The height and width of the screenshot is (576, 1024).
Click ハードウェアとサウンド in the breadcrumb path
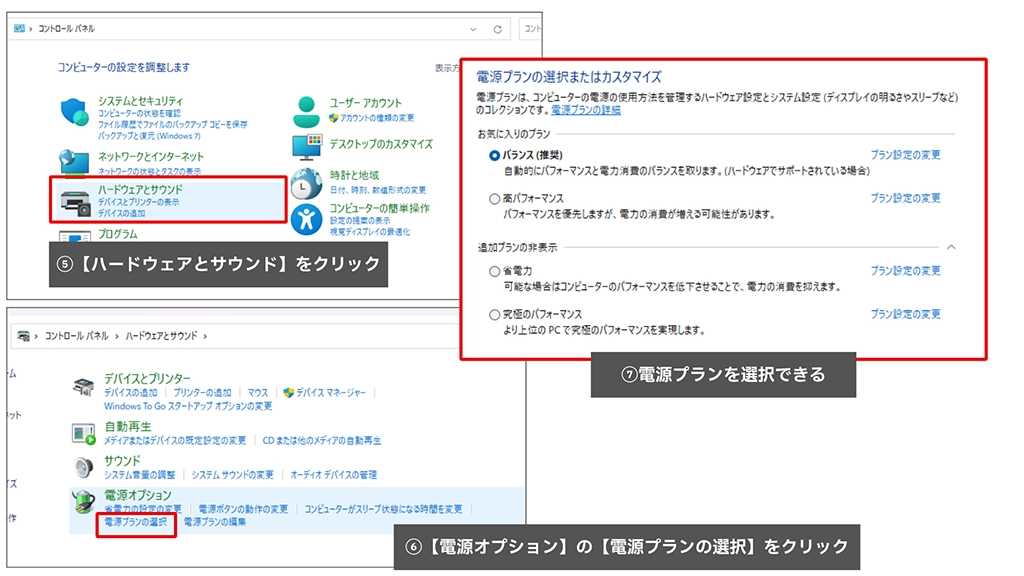click(x=161, y=336)
